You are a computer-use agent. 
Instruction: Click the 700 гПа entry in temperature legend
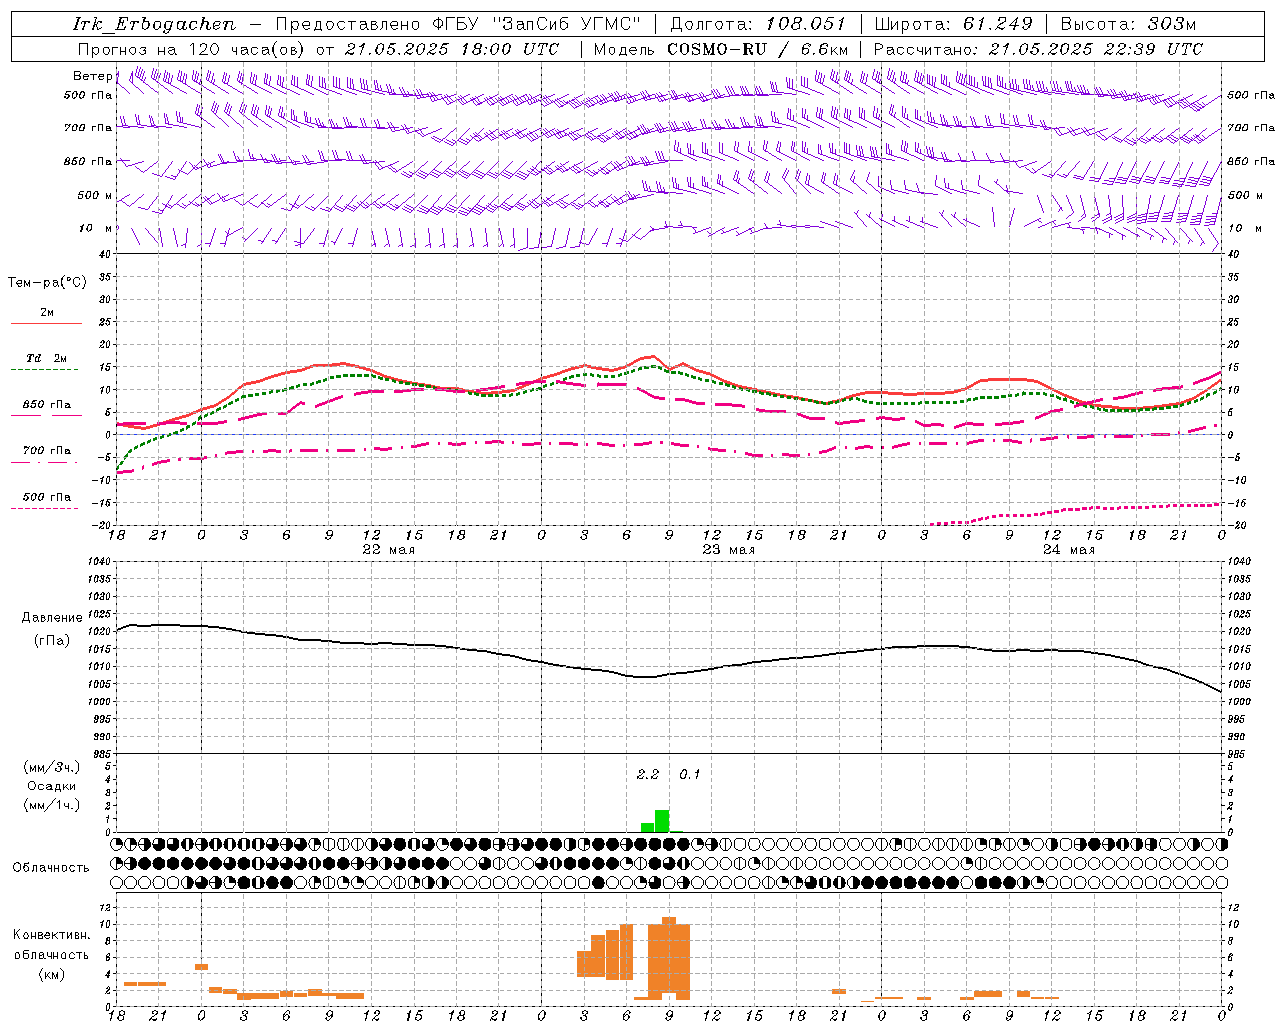coord(46,450)
